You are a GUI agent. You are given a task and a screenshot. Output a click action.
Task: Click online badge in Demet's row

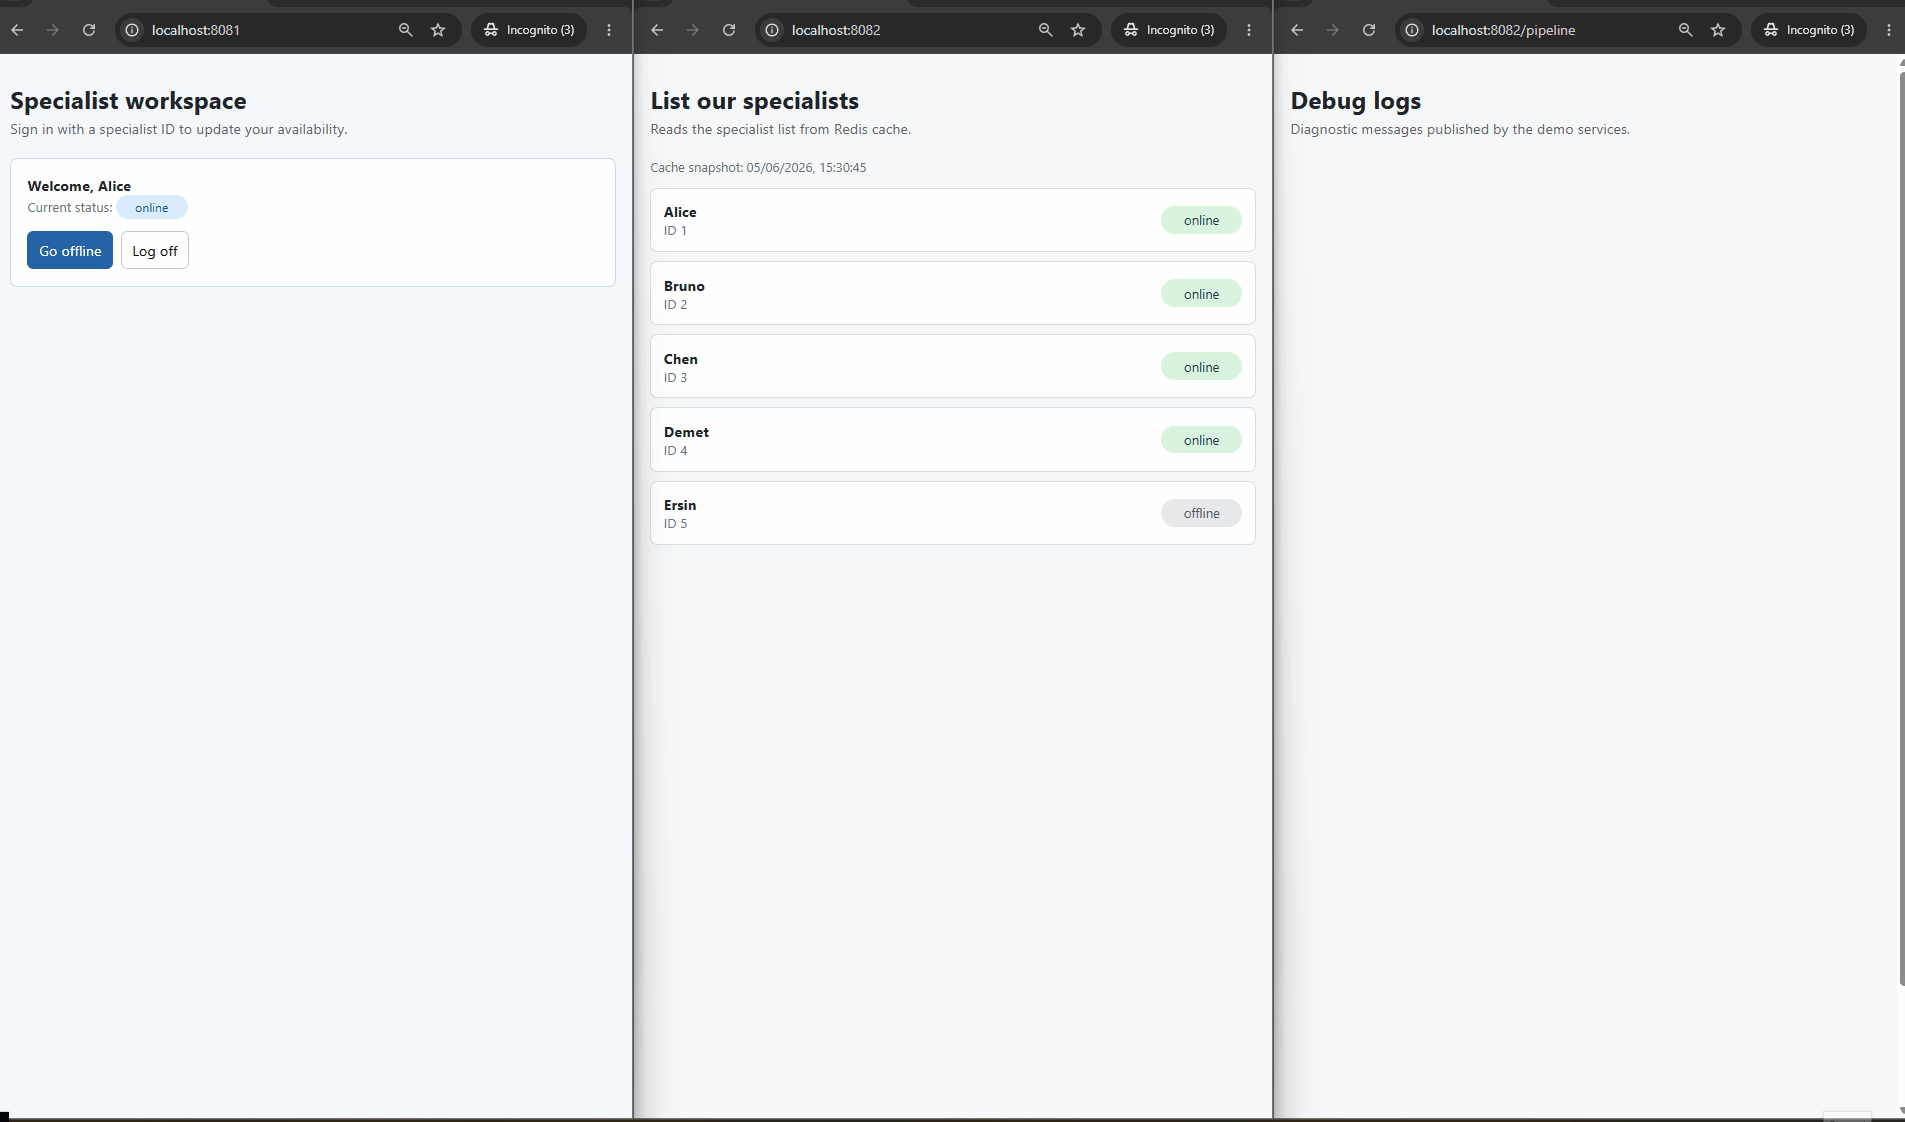1201,440
